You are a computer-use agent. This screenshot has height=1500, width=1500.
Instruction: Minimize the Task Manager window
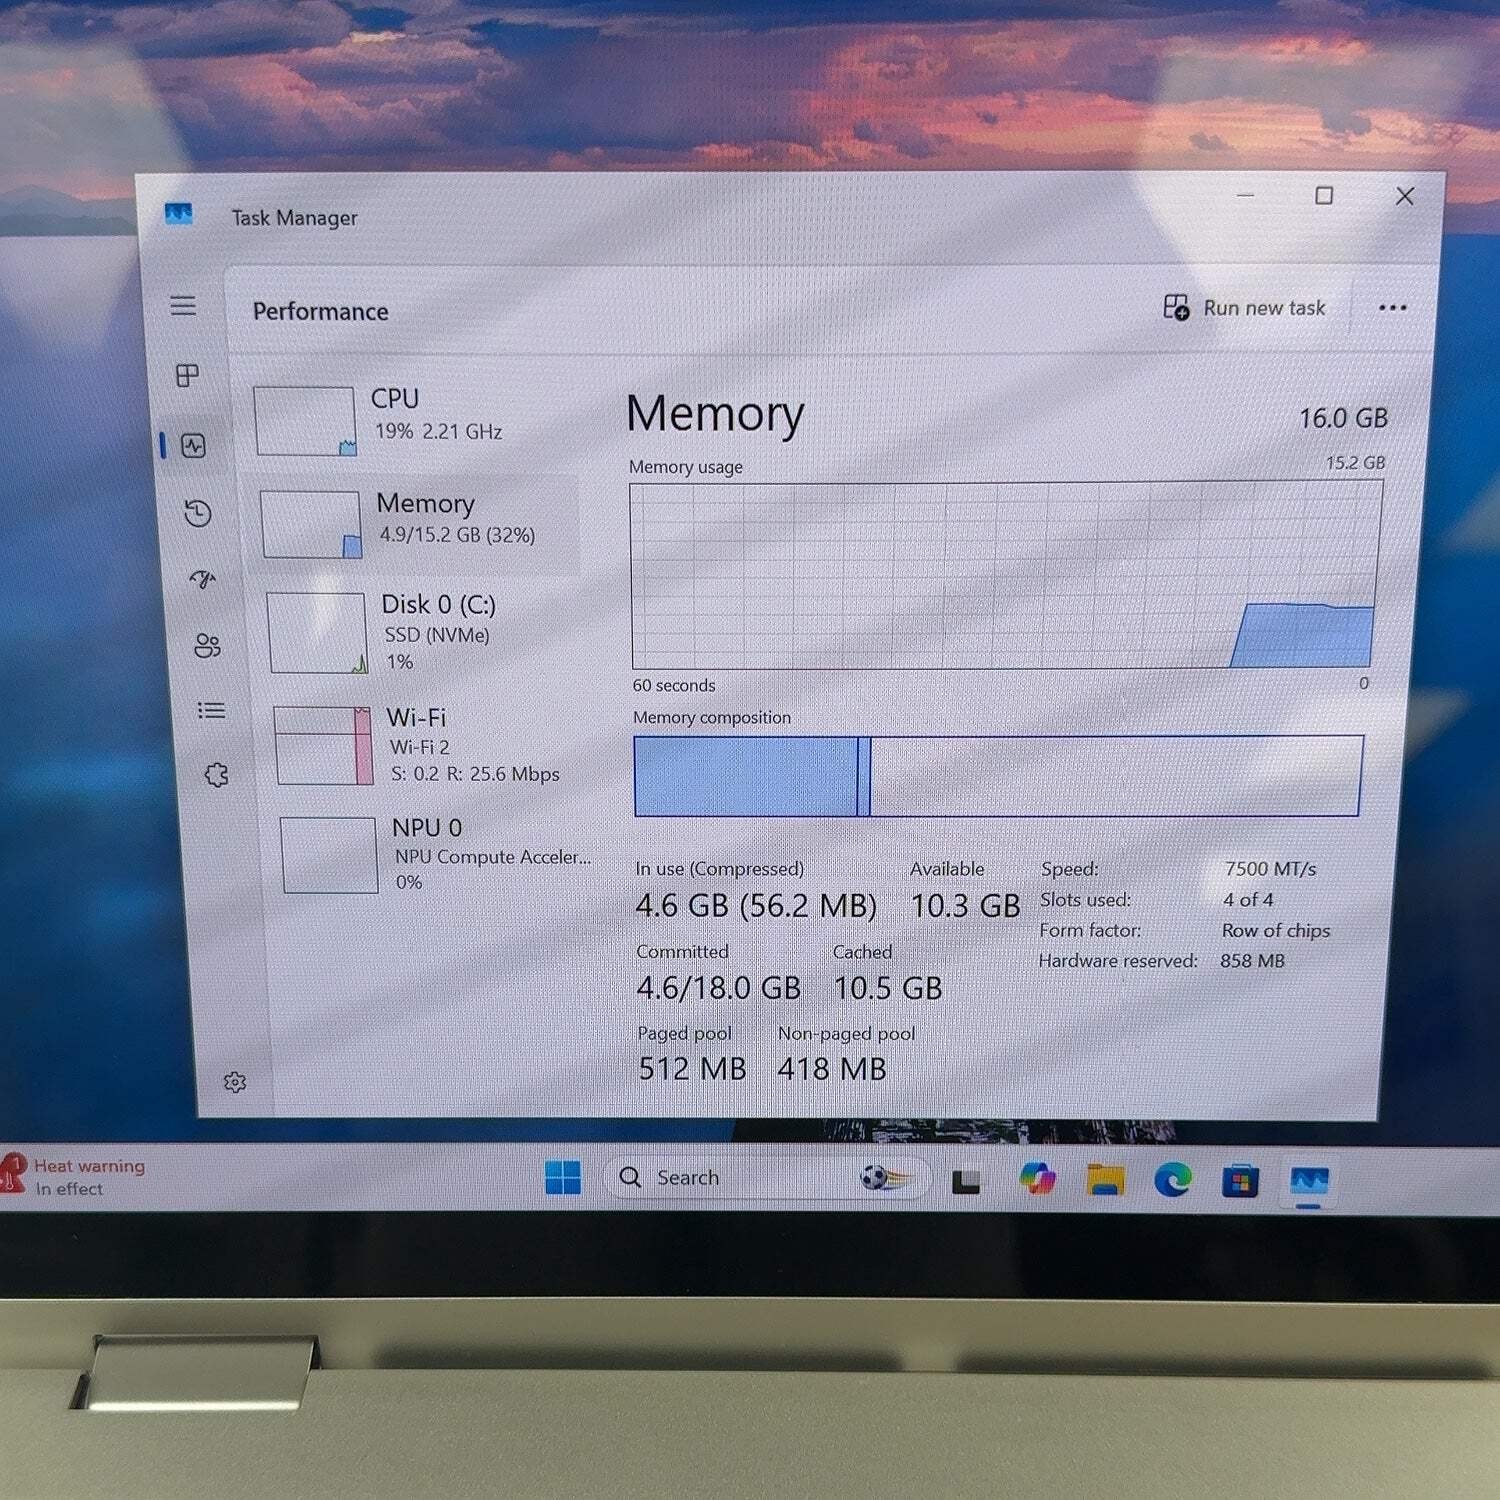1245,196
